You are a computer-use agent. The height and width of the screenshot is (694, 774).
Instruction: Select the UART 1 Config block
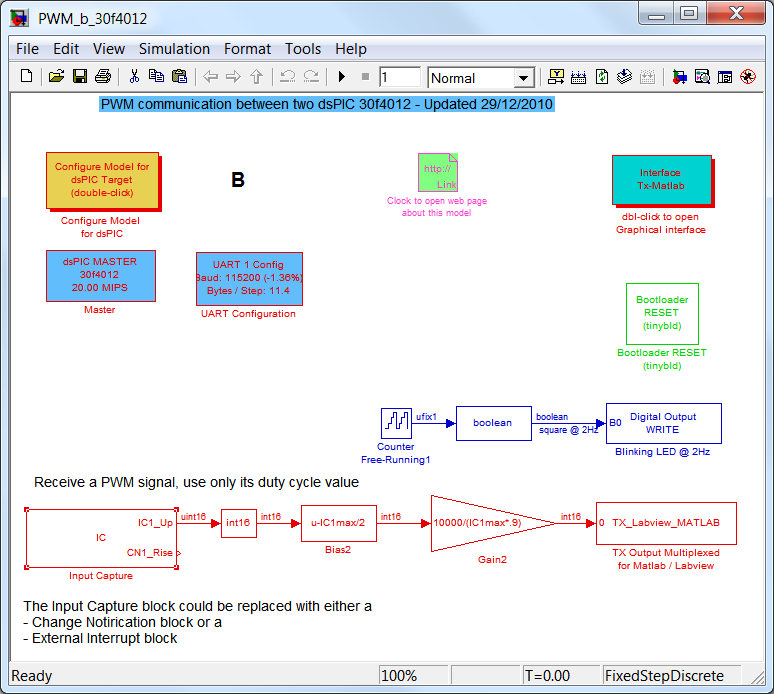click(x=249, y=279)
